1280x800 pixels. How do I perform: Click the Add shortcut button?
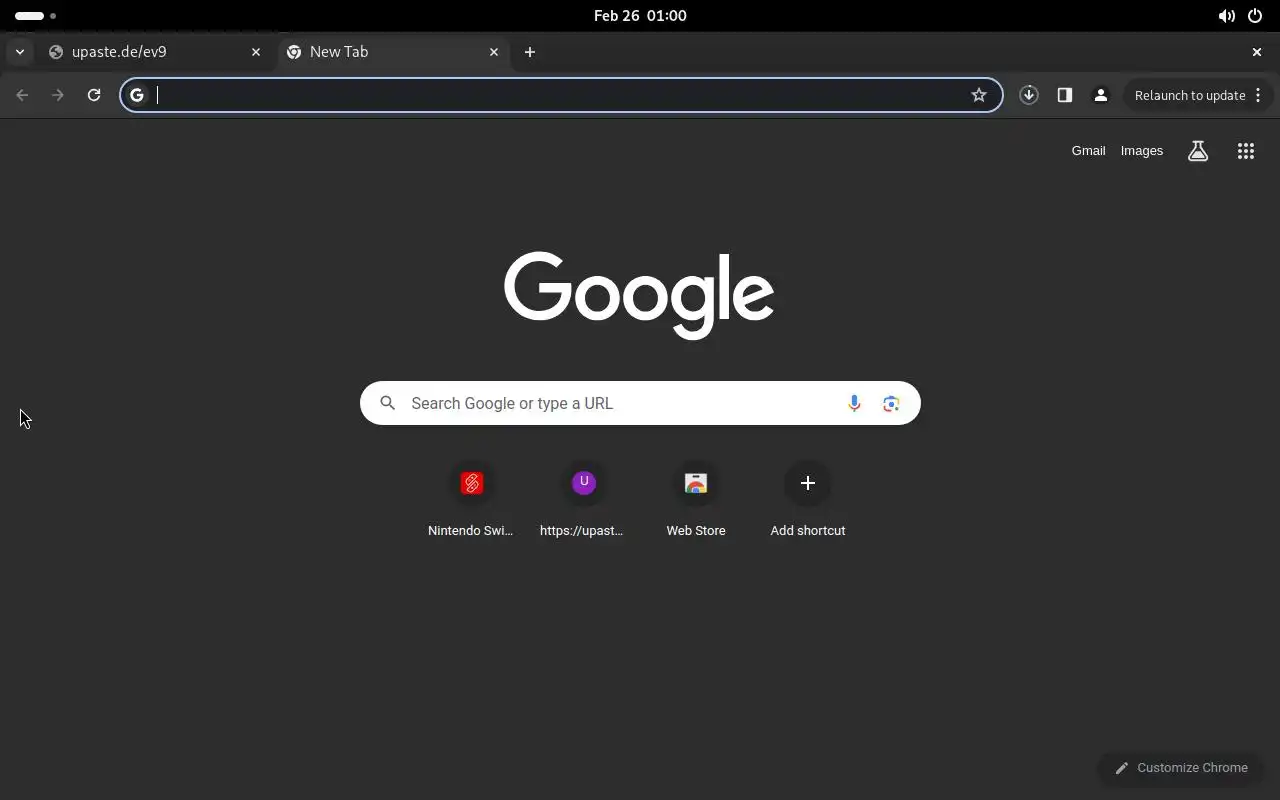coord(808,502)
